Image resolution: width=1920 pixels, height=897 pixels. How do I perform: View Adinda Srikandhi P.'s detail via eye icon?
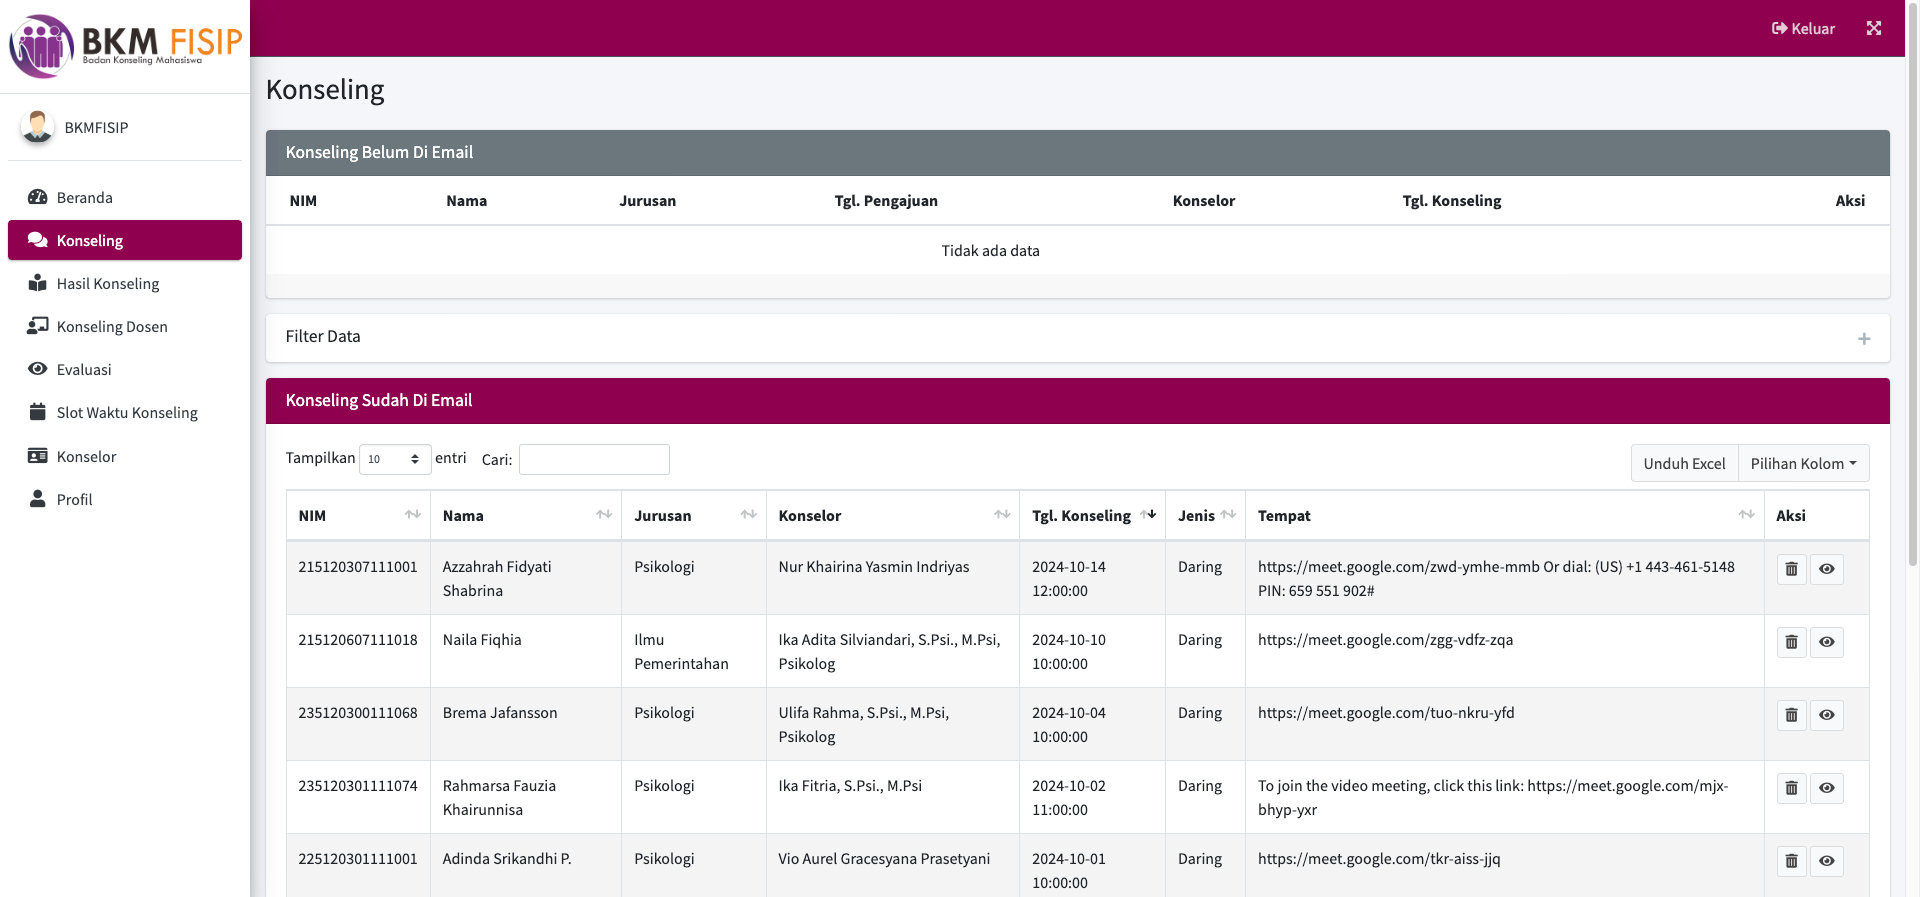click(x=1826, y=861)
